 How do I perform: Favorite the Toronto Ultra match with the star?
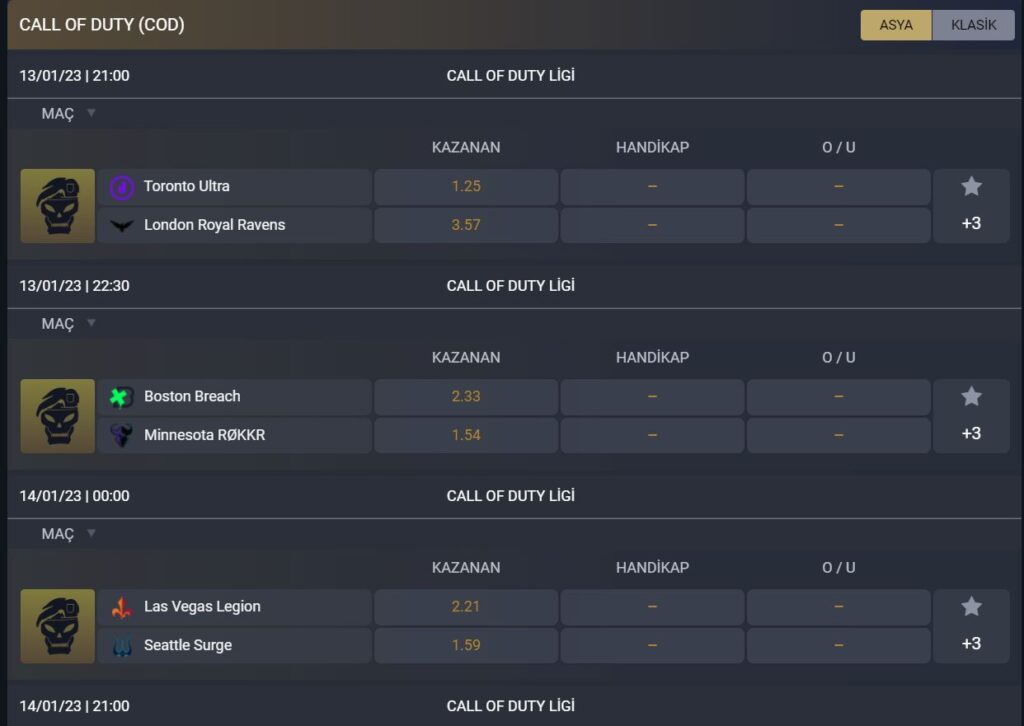coord(970,184)
